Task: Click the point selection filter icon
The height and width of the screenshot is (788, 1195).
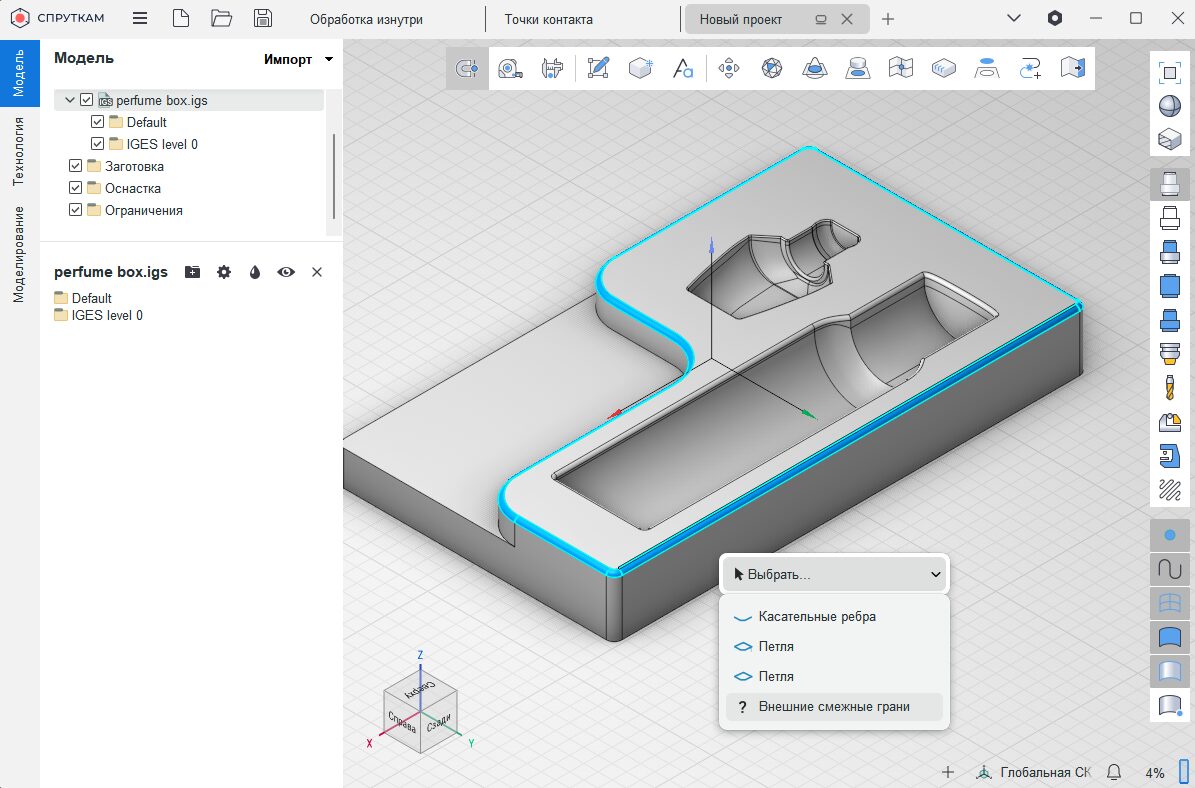Action: point(1168,535)
